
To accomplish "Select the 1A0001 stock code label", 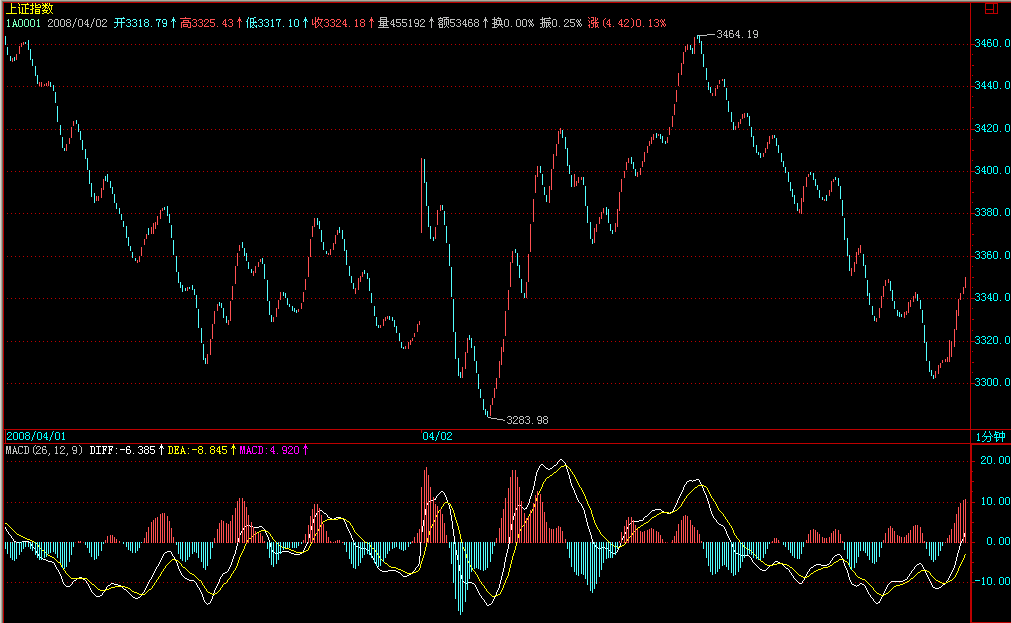I will 24,22.
